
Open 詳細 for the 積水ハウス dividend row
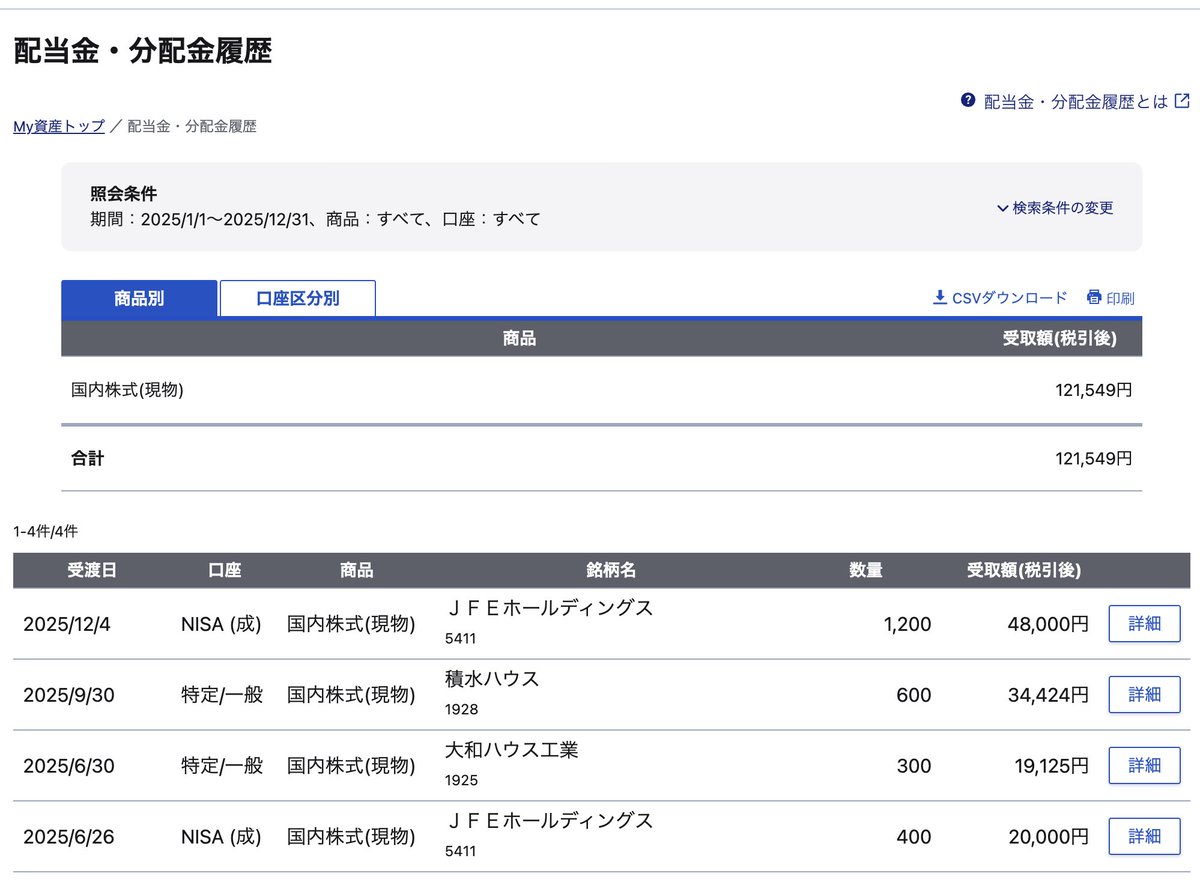pos(1144,694)
